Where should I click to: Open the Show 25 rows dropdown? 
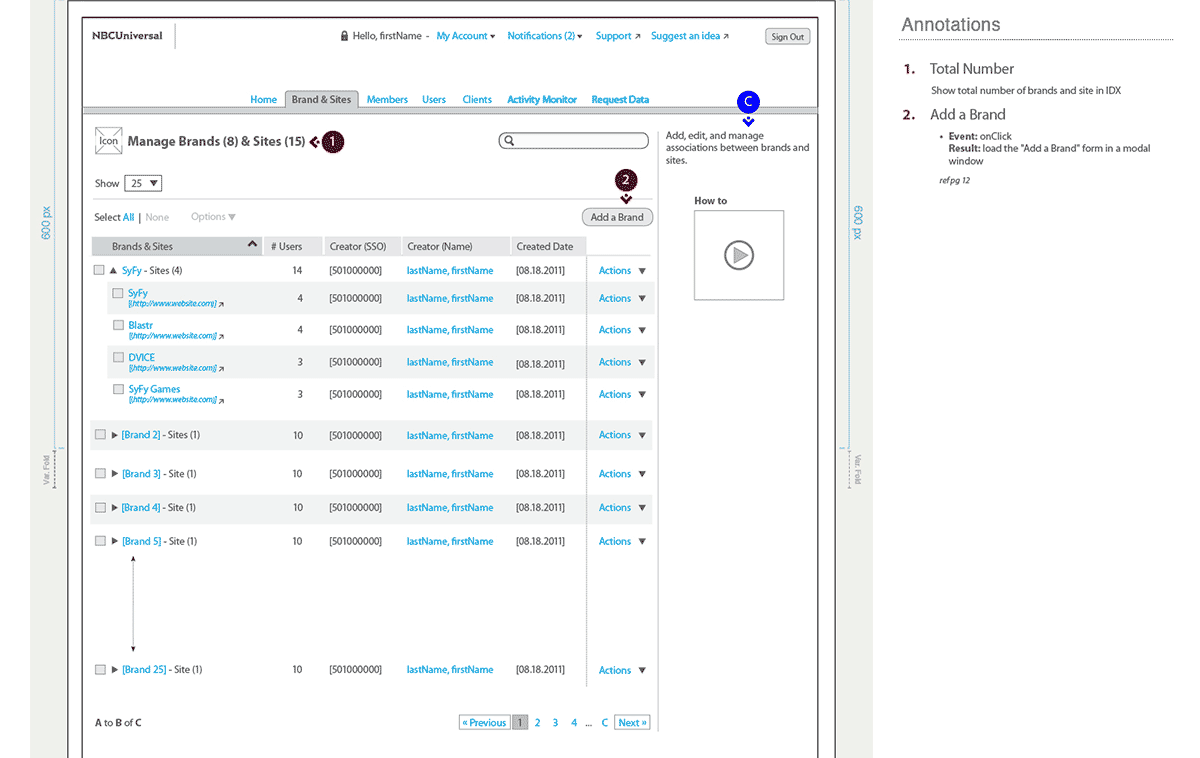click(143, 183)
